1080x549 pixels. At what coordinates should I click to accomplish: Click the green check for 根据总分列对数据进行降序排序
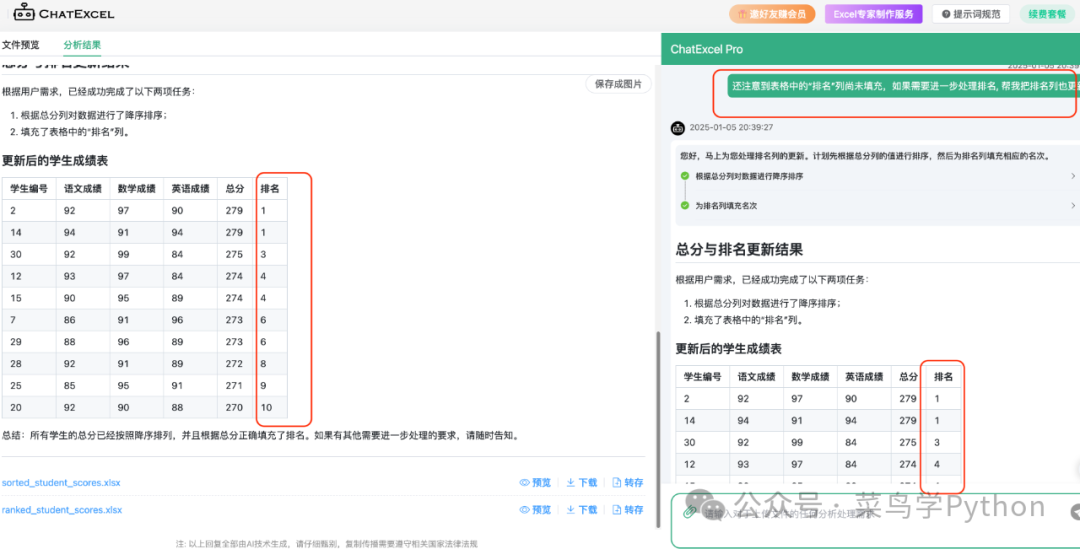tap(685, 176)
